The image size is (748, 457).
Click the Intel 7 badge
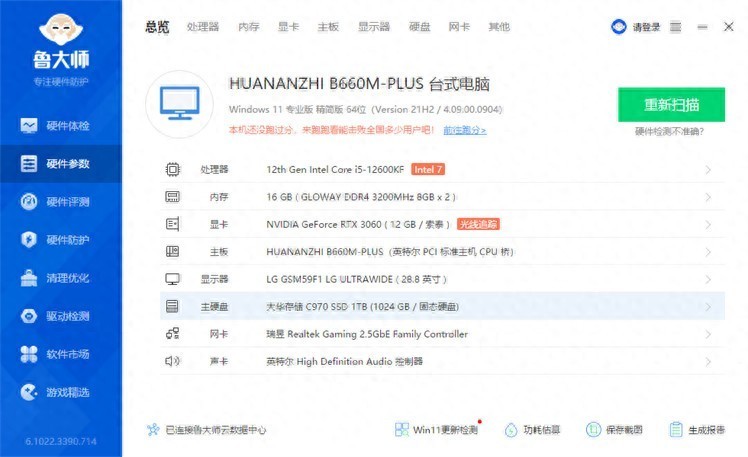pos(428,169)
